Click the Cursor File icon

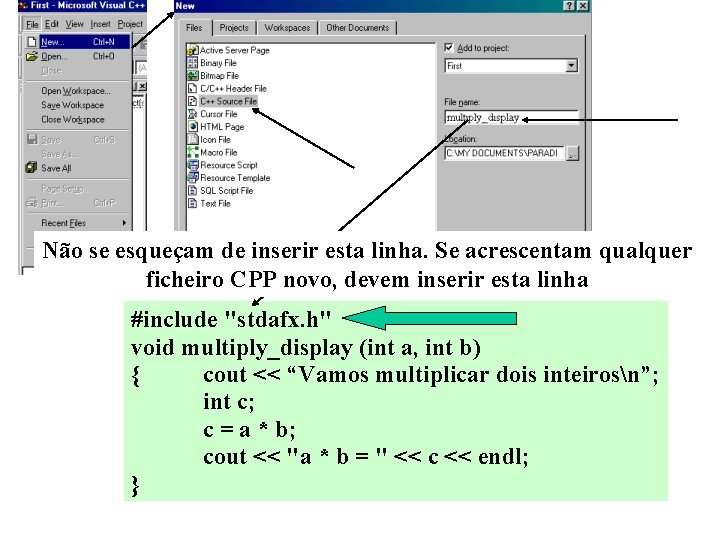[x=193, y=114]
